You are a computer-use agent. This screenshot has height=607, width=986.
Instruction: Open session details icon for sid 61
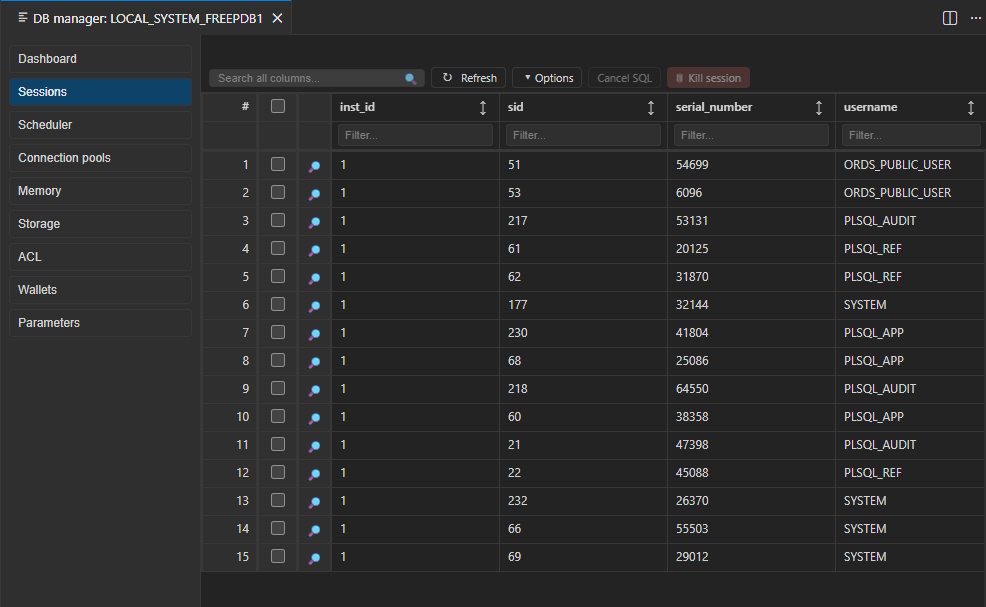coord(314,250)
